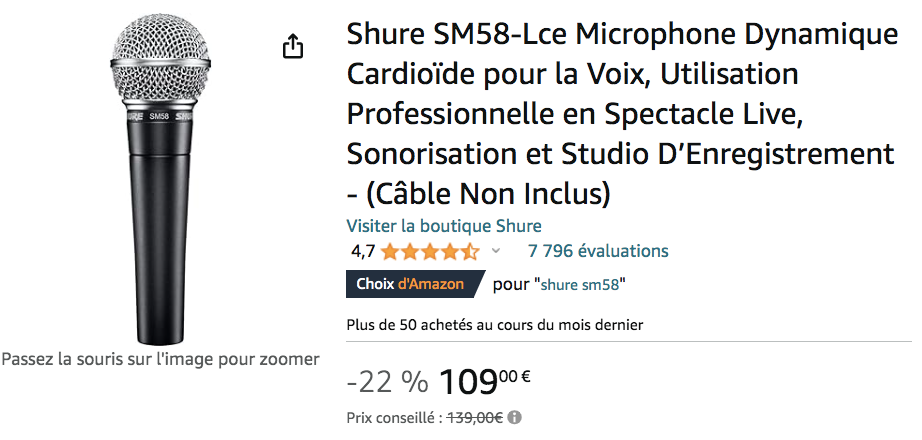Screen dimensions: 922x440
Task: Click the -22 % discount label
Action: (x=387, y=383)
